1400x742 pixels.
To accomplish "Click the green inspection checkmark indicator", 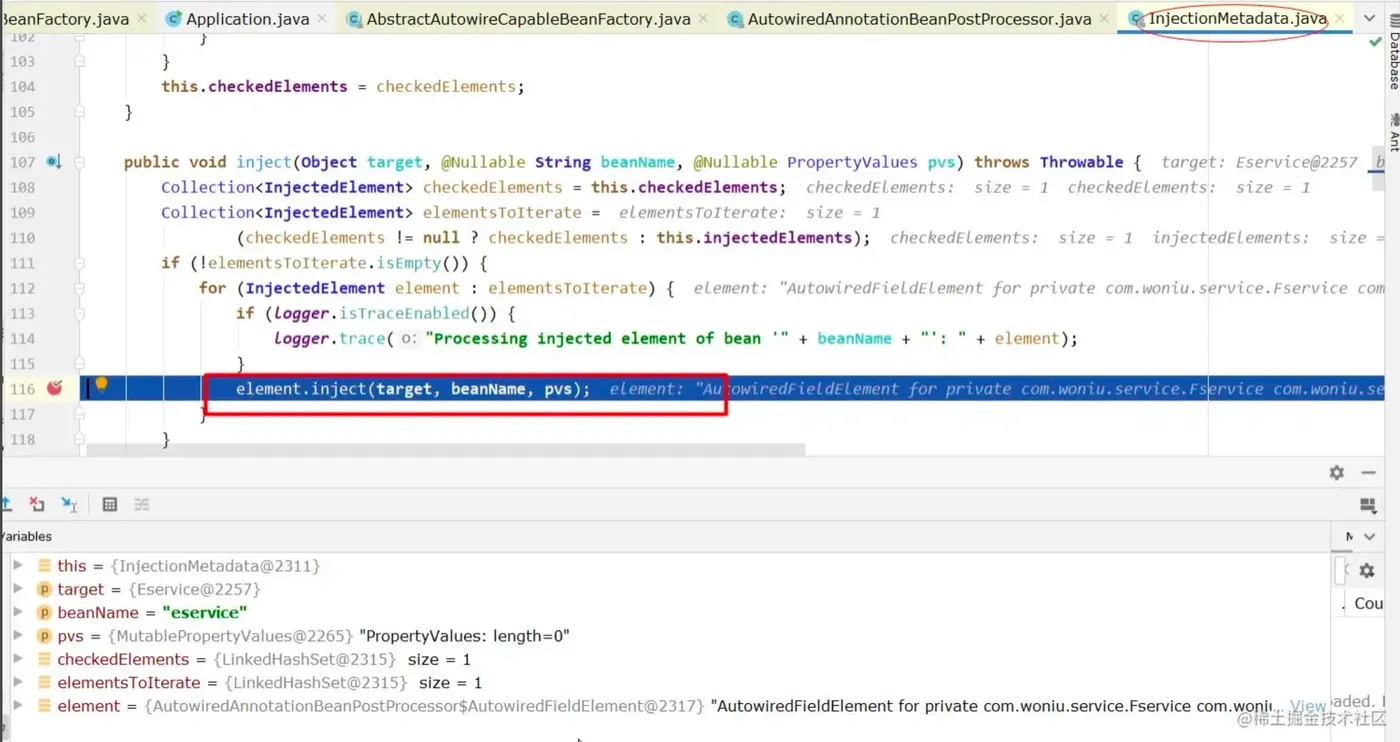I will click(x=1375, y=42).
